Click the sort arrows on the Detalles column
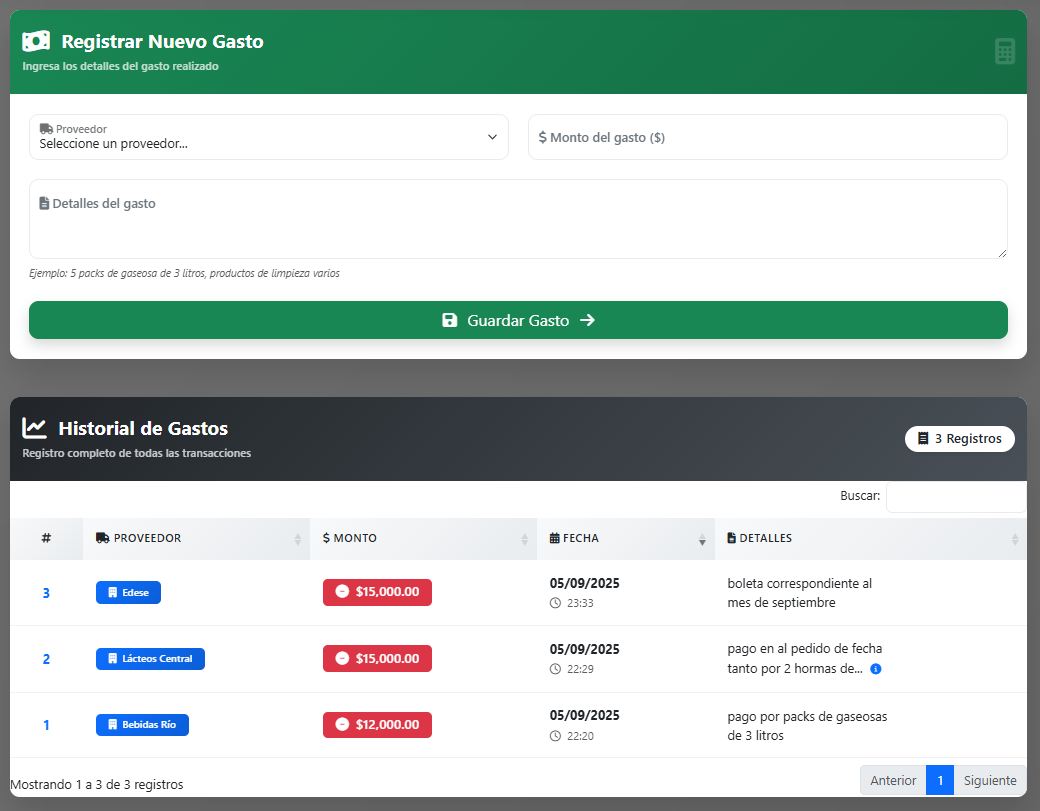Screen dimensions: 1040x811 [1014, 539]
